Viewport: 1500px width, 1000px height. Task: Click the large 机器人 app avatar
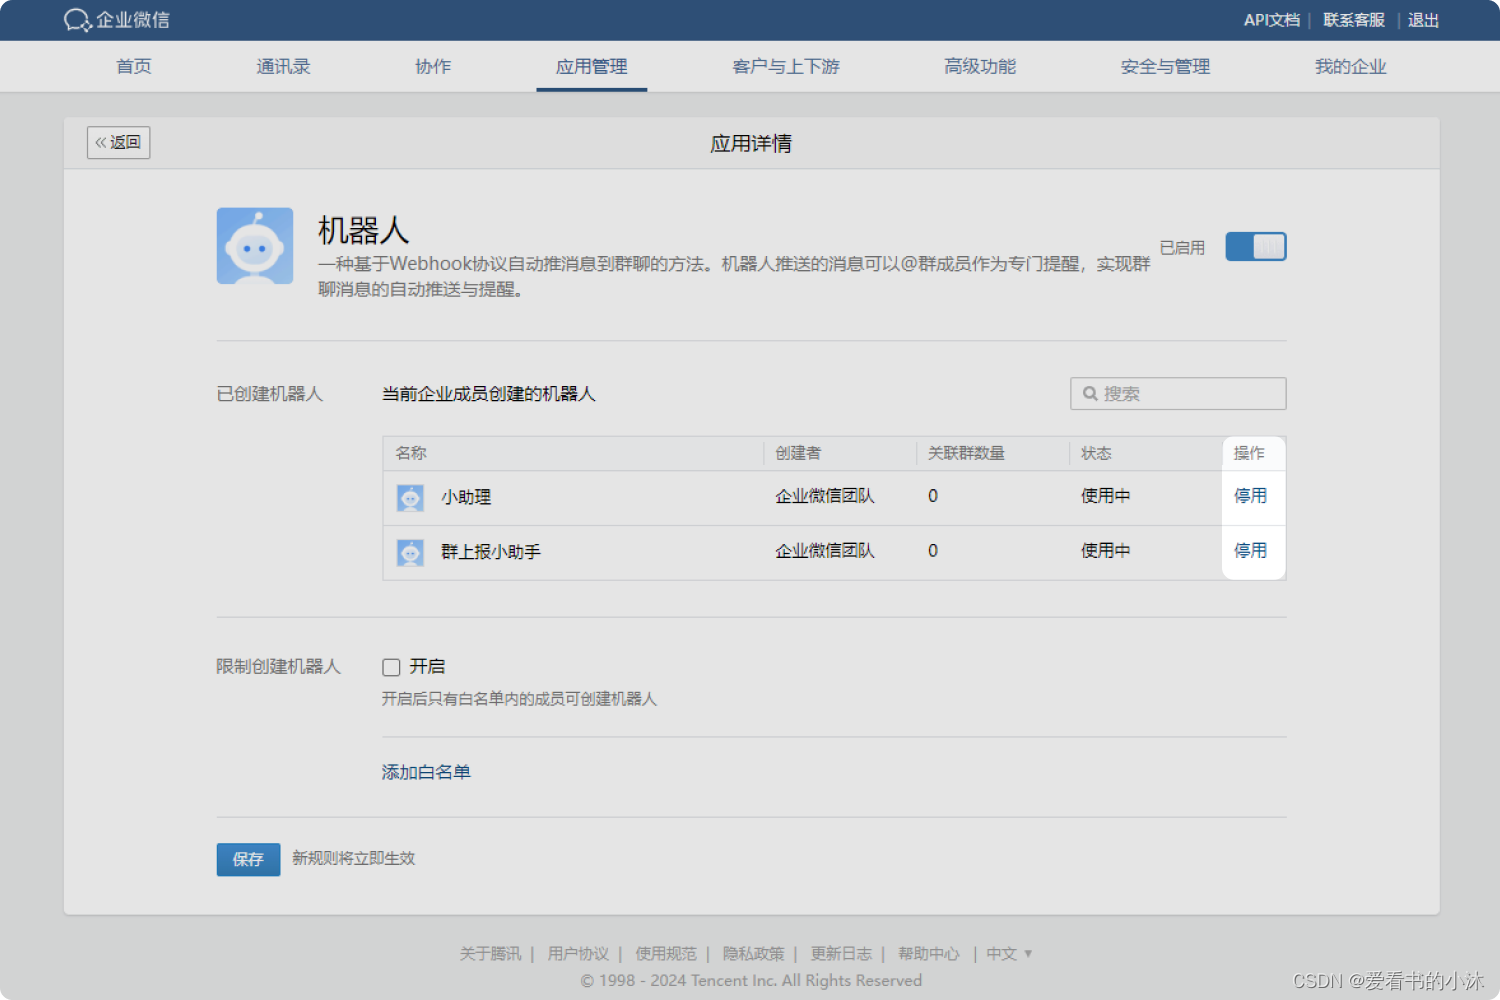tap(255, 246)
